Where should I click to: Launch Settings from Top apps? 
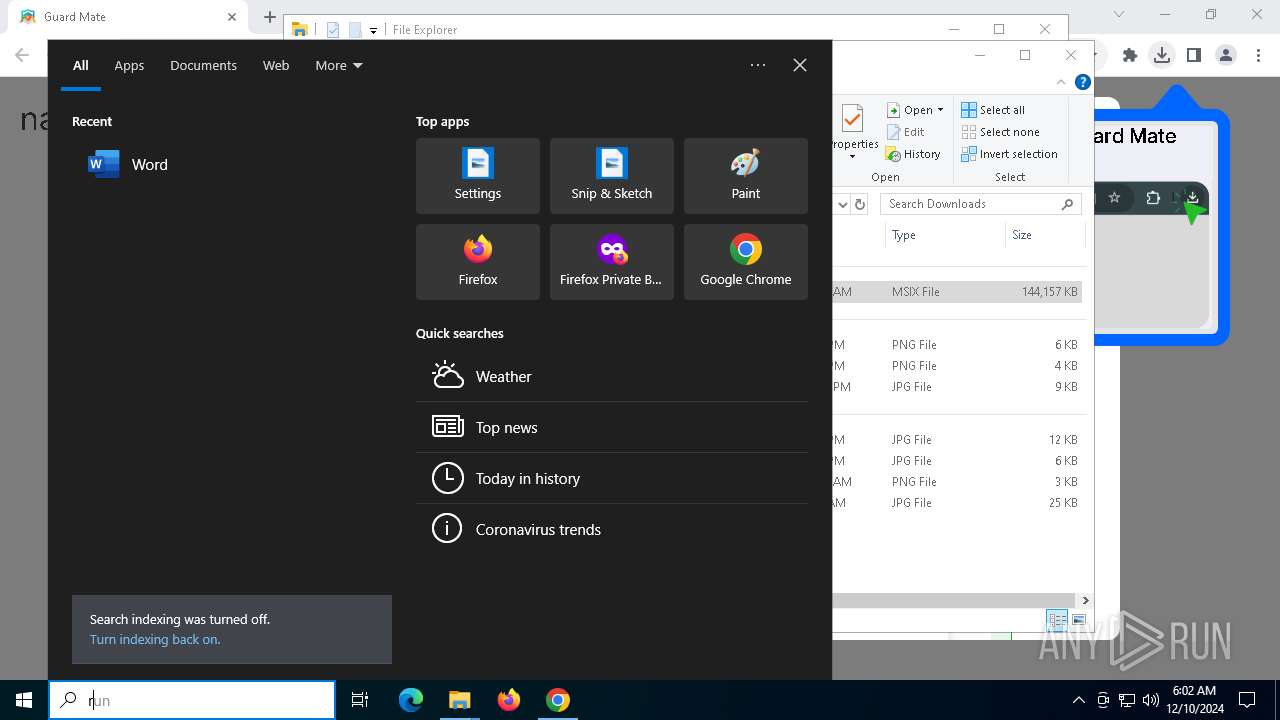click(x=478, y=176)
